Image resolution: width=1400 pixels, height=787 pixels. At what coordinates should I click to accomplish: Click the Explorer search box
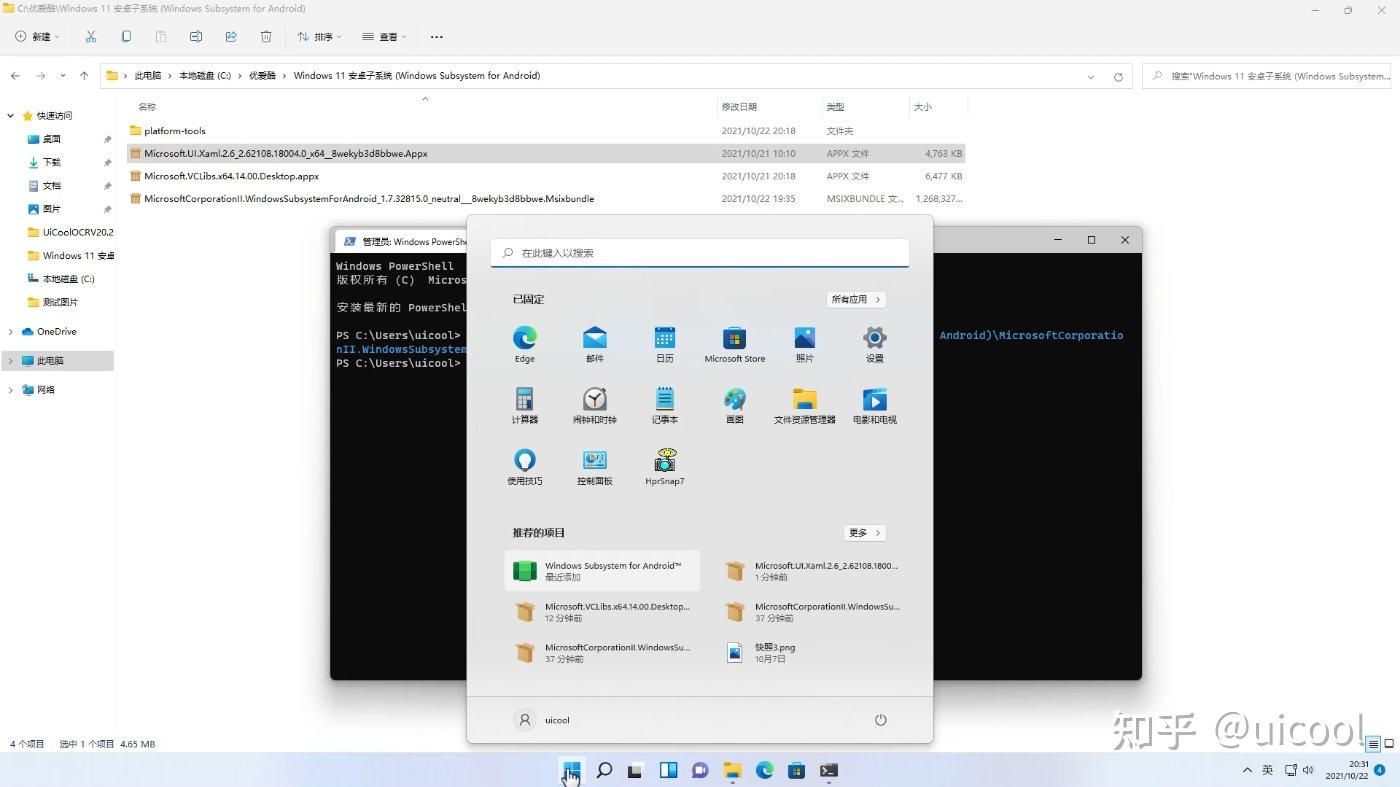point(1268,76)
